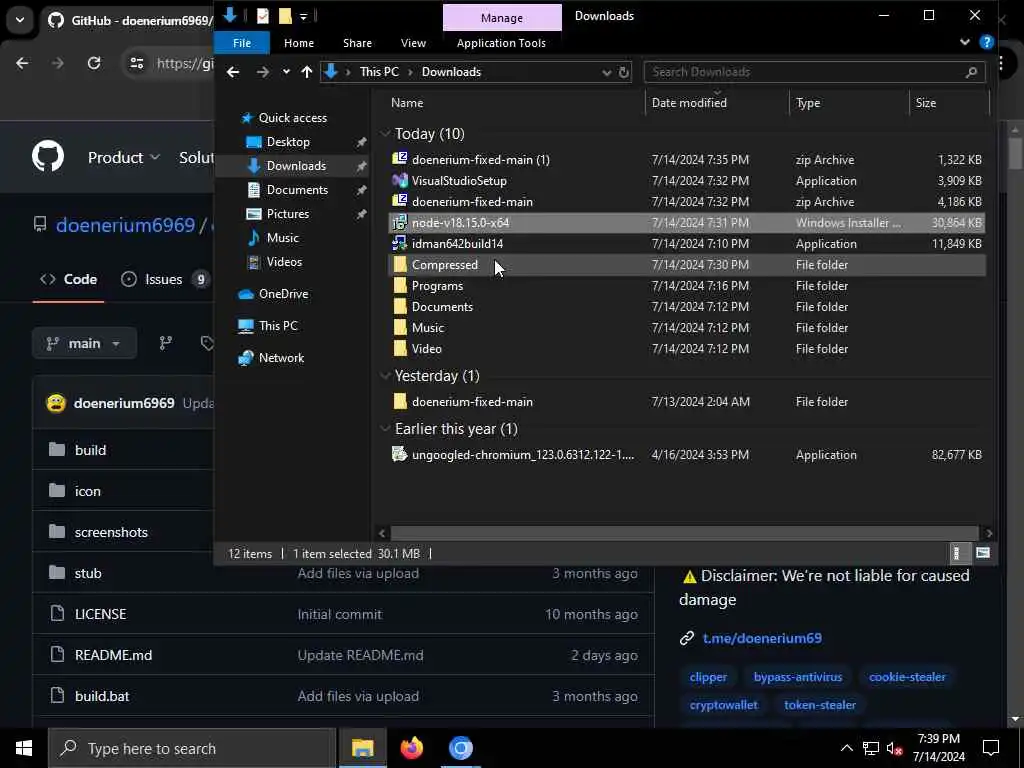The height and width of the screenshot is (768, 1024).
Task: Select OneDrive in the navigation pane
Action: point(283,294)
